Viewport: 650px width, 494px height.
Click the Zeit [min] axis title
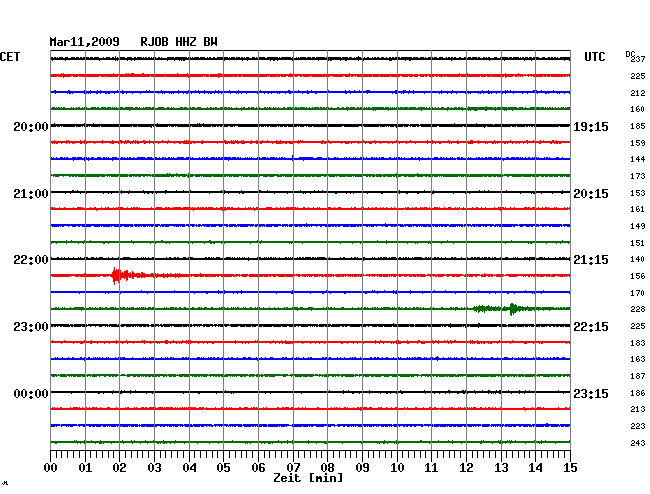pyautogui.click(x=308, y=478)
